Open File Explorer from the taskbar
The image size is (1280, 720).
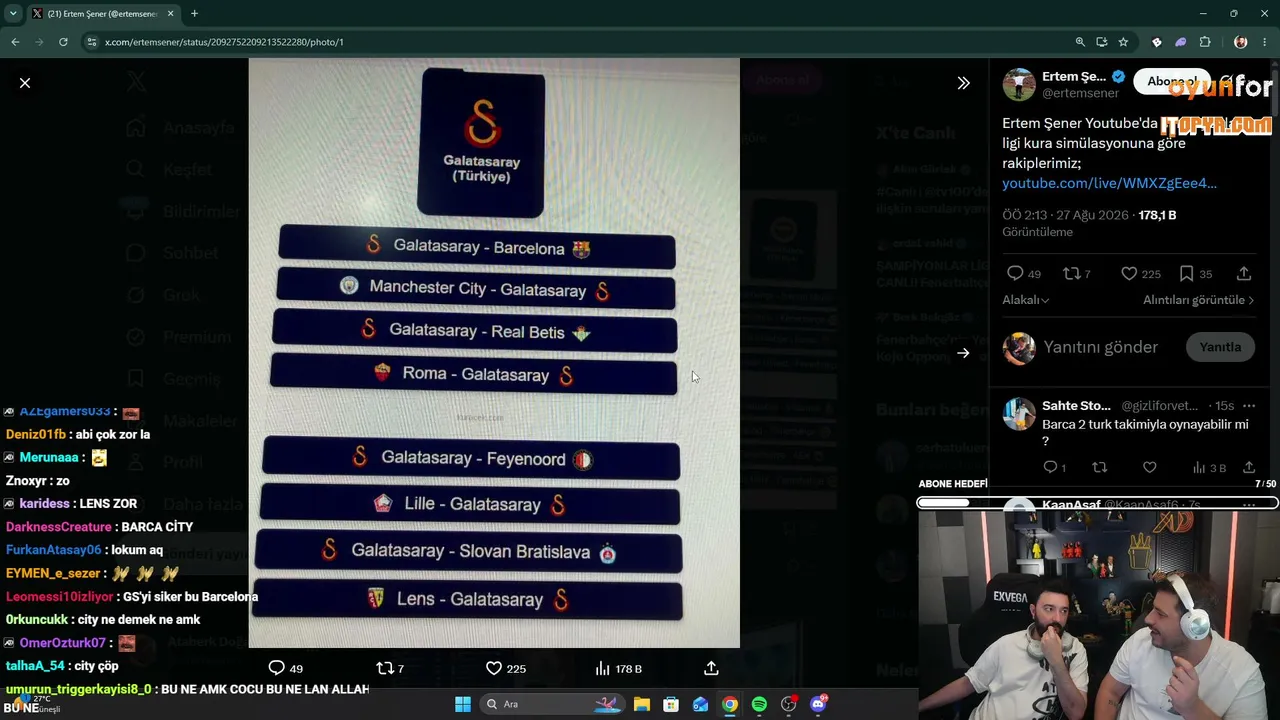click(x=641, y=704)
